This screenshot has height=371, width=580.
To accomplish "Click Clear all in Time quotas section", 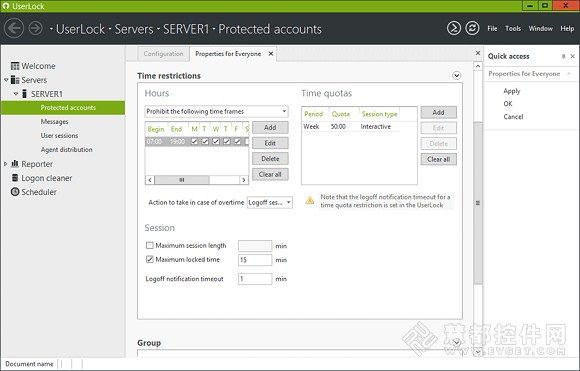I will click(x=438, y=159).
